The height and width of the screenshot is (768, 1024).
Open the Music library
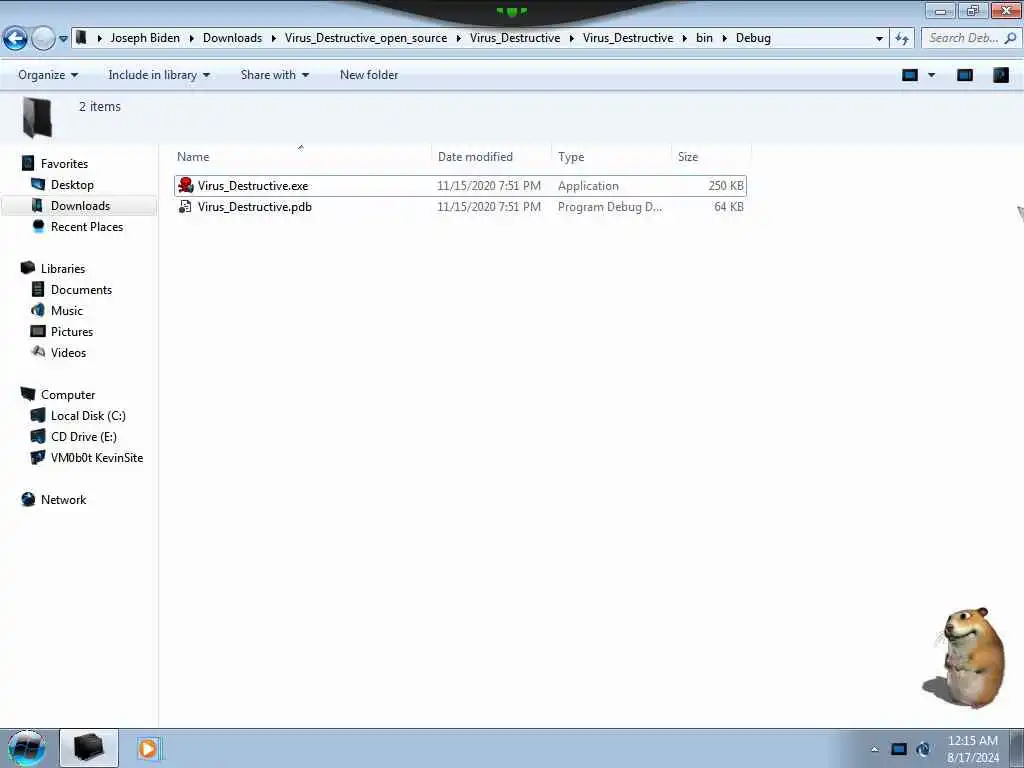click(67, 310)
